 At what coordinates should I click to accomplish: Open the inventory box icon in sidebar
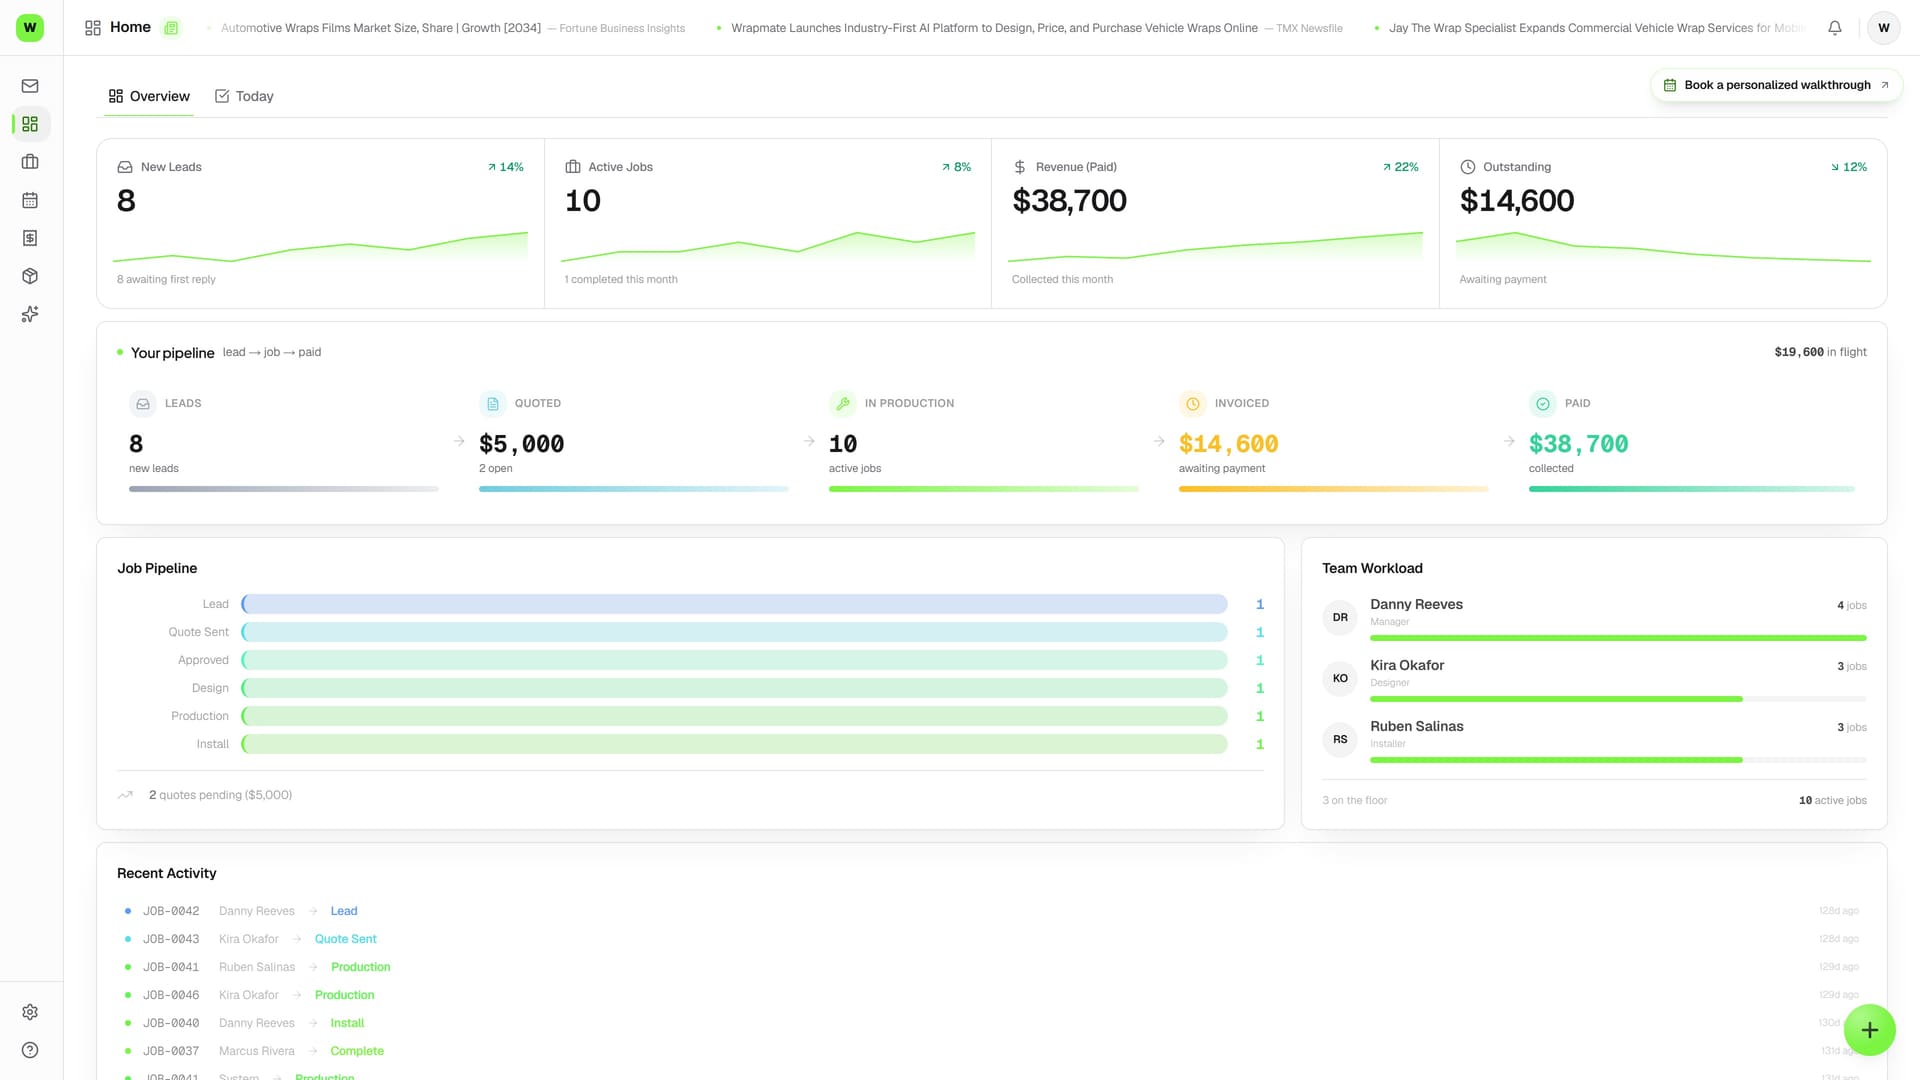(x=30, y=276)
